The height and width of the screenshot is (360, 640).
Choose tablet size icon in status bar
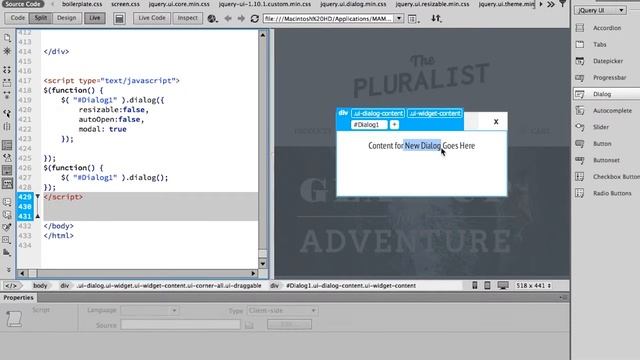point(487,285)
